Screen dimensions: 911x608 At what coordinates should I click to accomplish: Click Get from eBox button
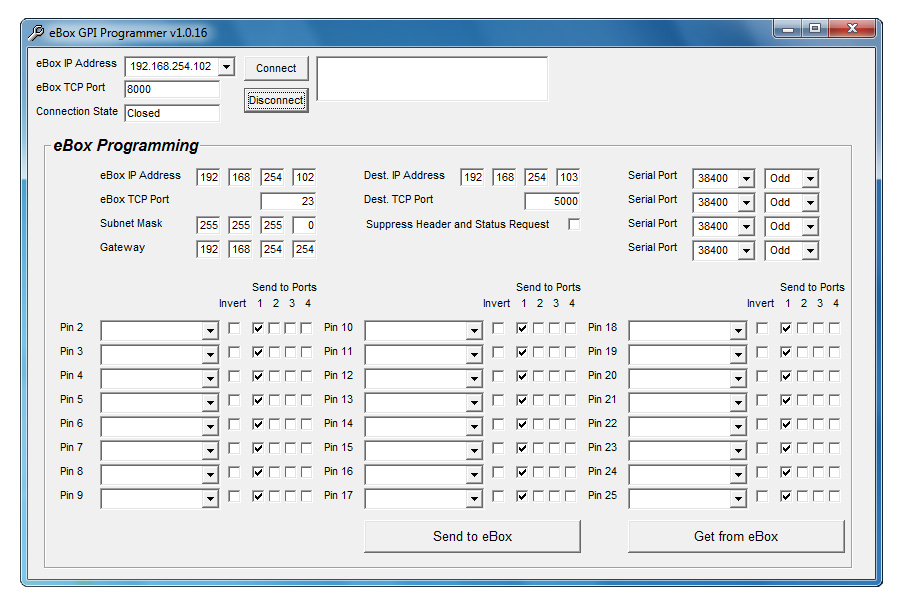736,536
